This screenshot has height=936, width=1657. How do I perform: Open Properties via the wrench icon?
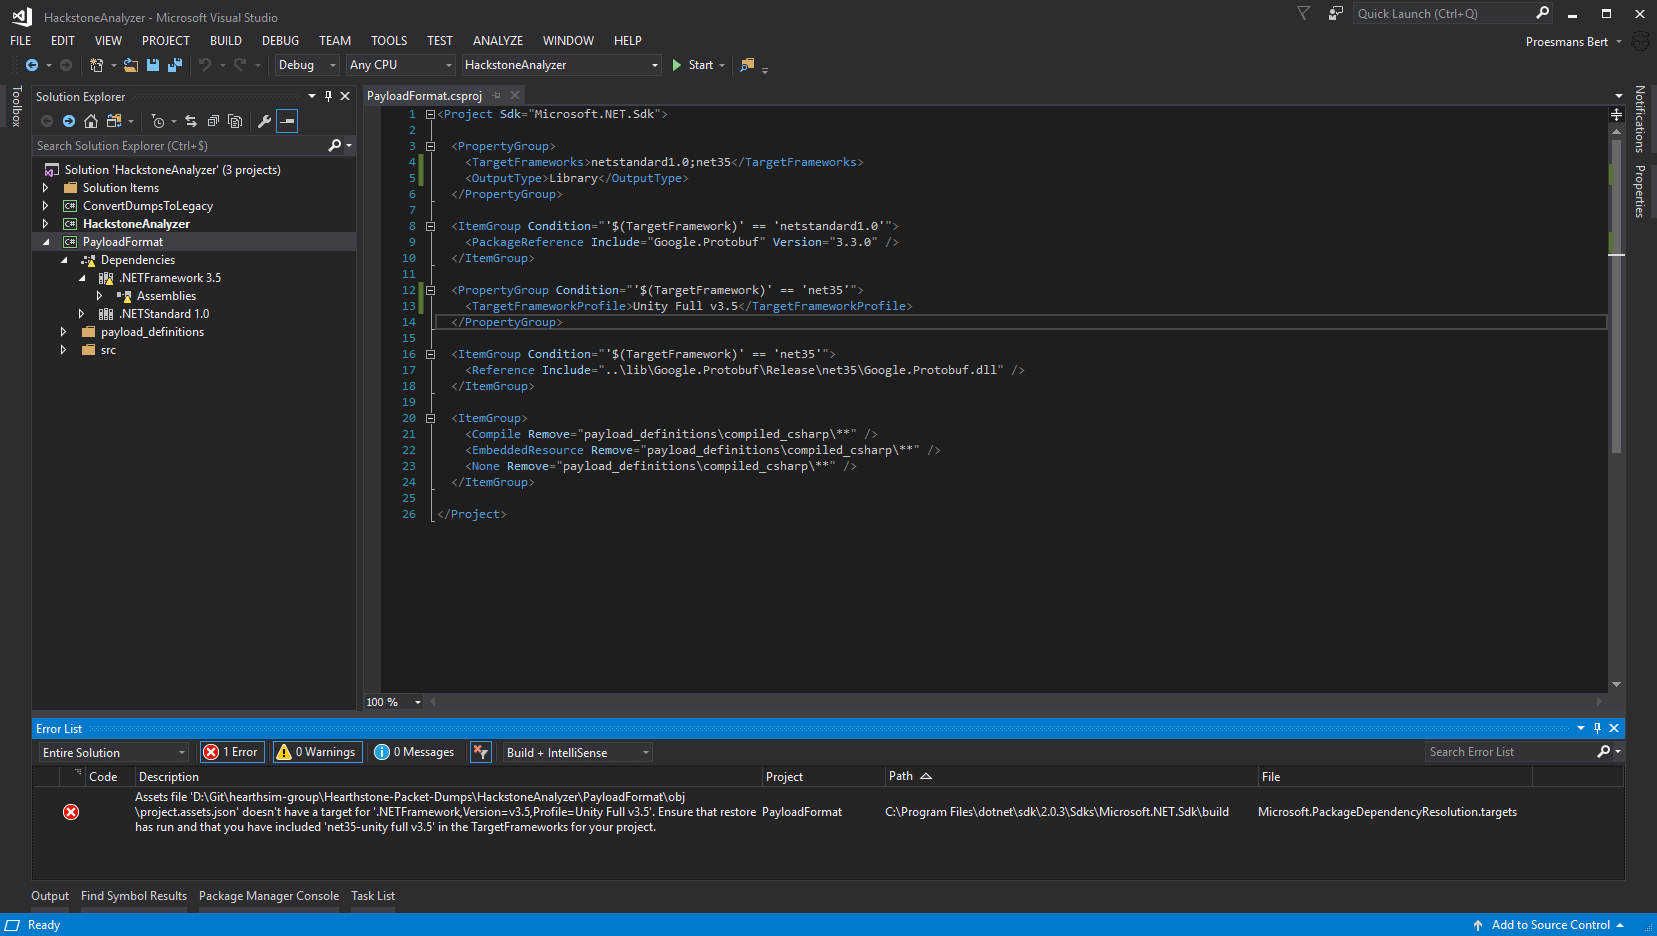264,120
